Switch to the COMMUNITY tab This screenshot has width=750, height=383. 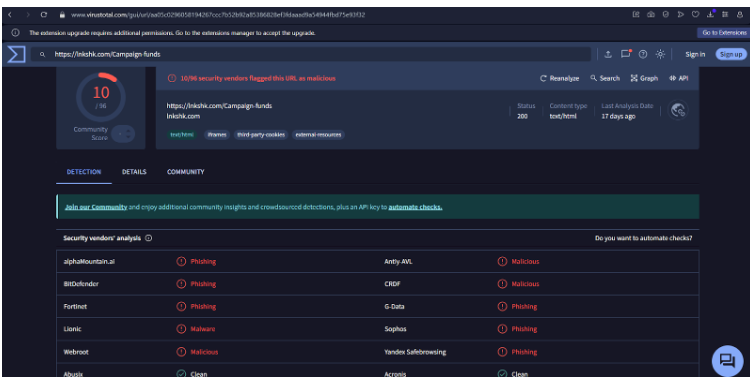[x=186, y=172]
